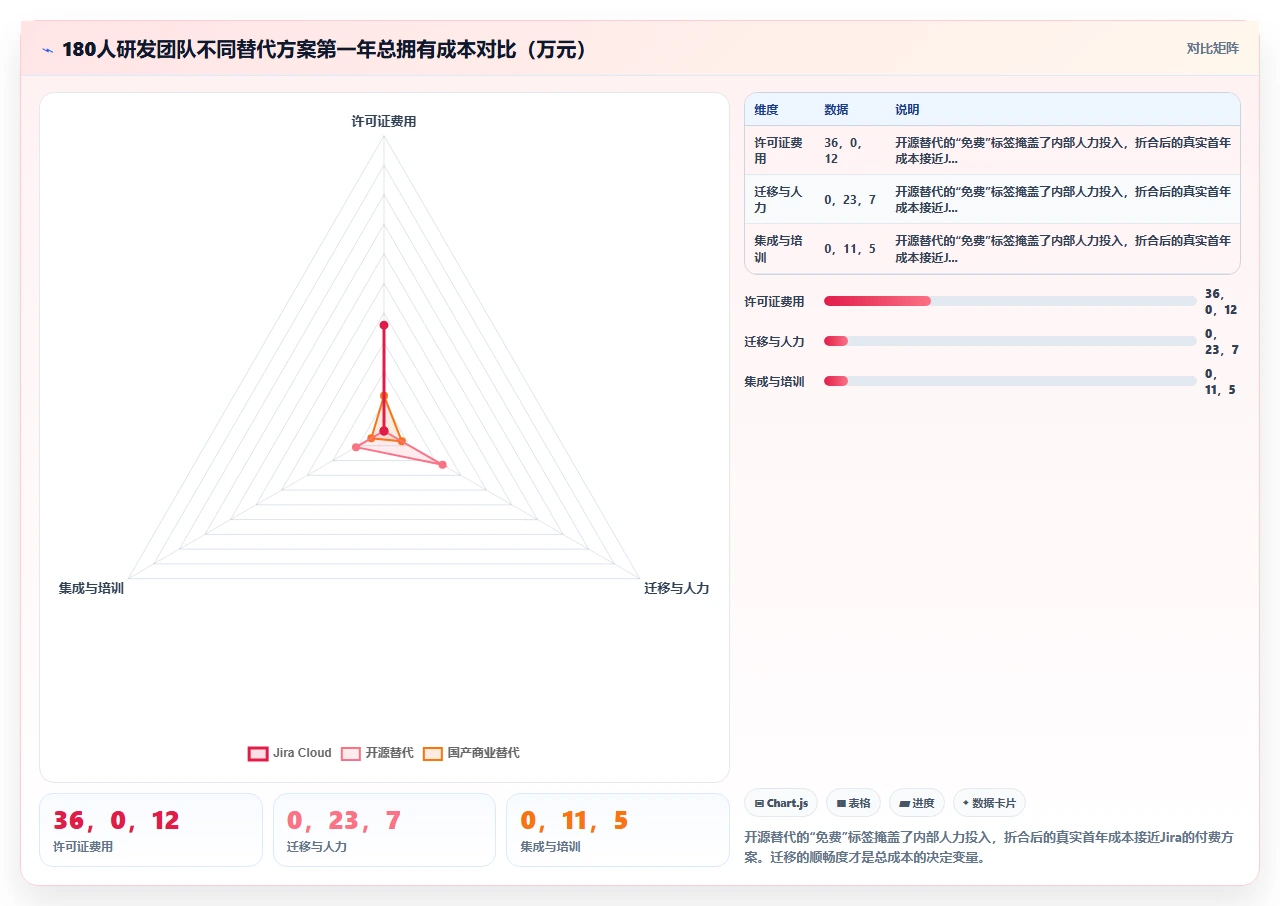Click the 对比矩阵 label in header
Viewport: 1280px width, 906px height.
click(x=1212, y=48)
